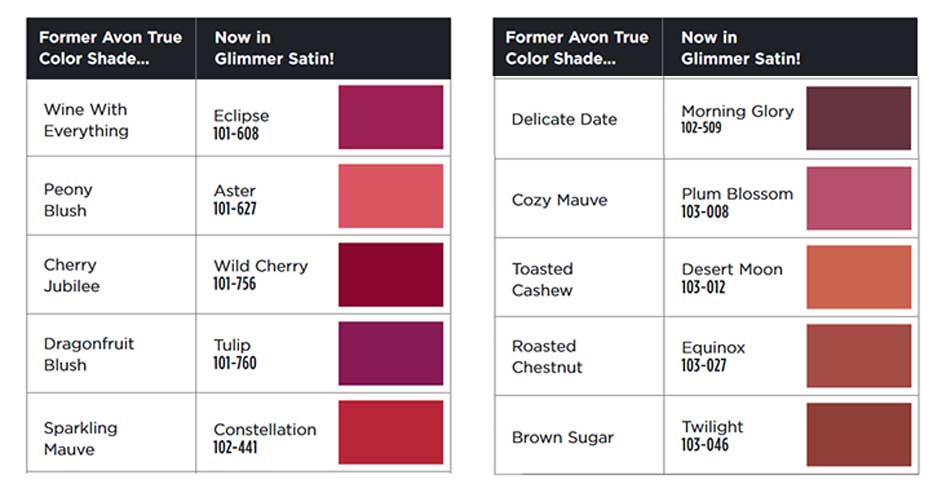Pick the Wild Cherry 101-756 swatch
The width and height of the screenshot is (942, 500).
click(x=390, y=275)
